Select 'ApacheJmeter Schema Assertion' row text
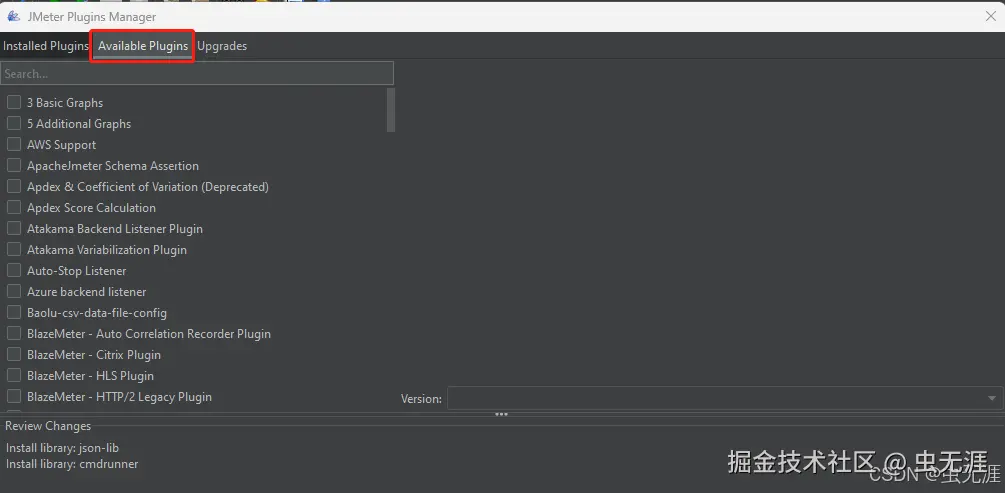 pyautogui.click(x=113, y=166)
